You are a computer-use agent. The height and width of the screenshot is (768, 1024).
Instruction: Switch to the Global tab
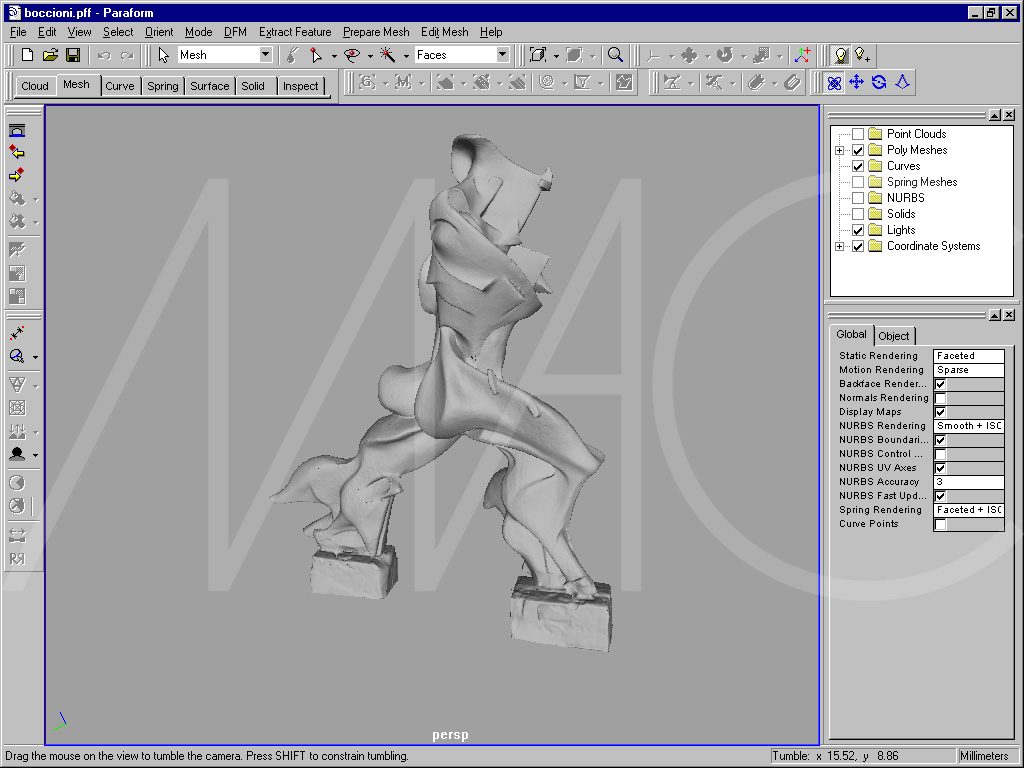point(851,334)
